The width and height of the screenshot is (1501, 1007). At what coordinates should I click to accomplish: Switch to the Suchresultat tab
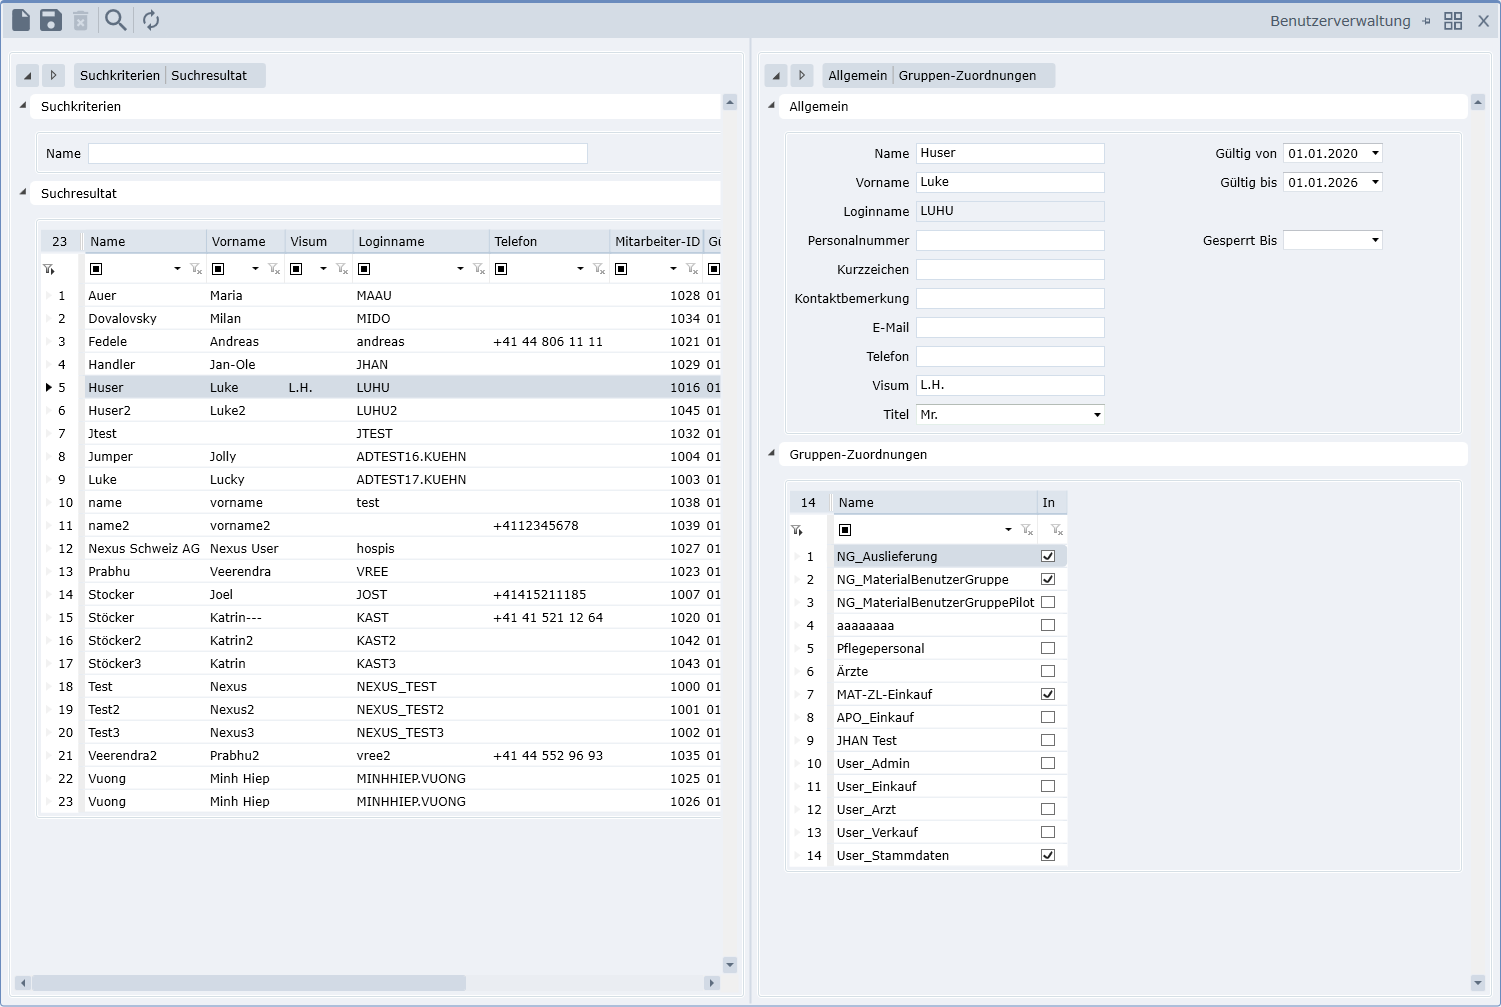pos(209,75)
